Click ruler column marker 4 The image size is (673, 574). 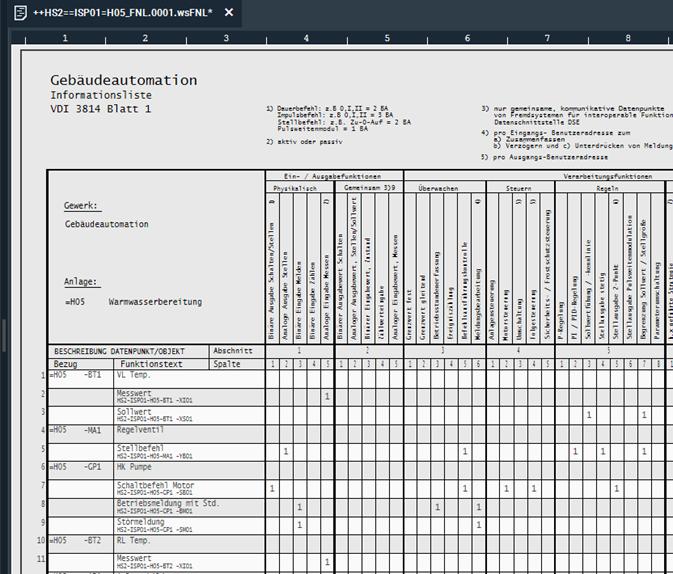click(x=306, y=38)
